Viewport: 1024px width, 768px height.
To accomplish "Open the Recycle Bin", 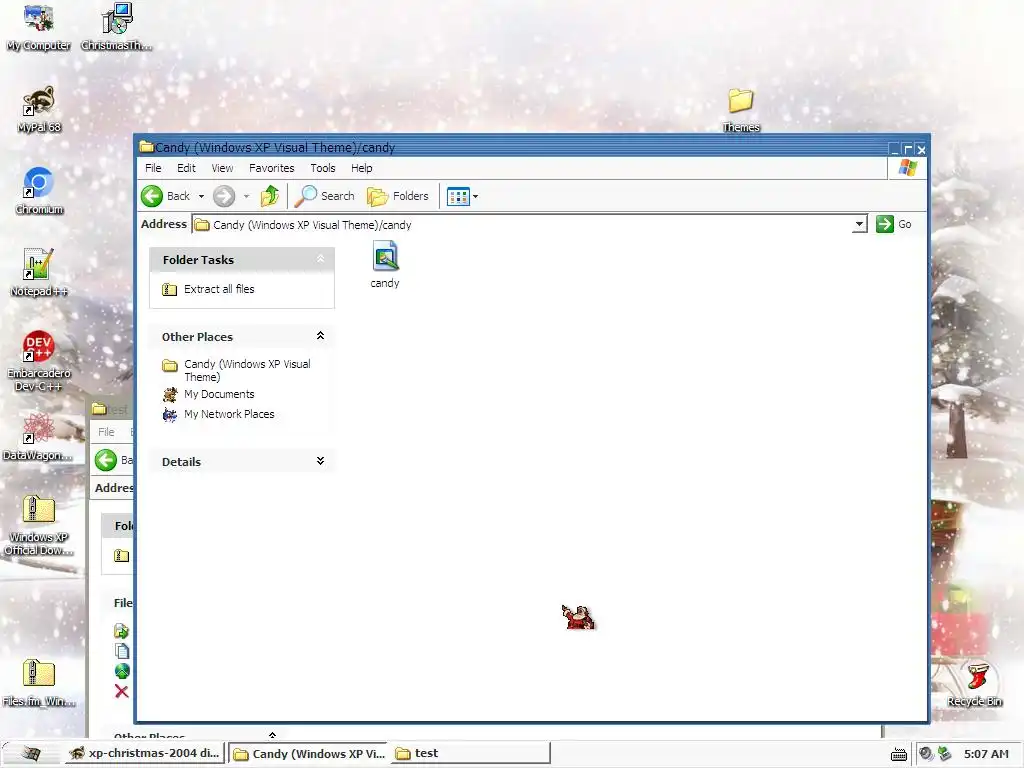I will [974, 684].
